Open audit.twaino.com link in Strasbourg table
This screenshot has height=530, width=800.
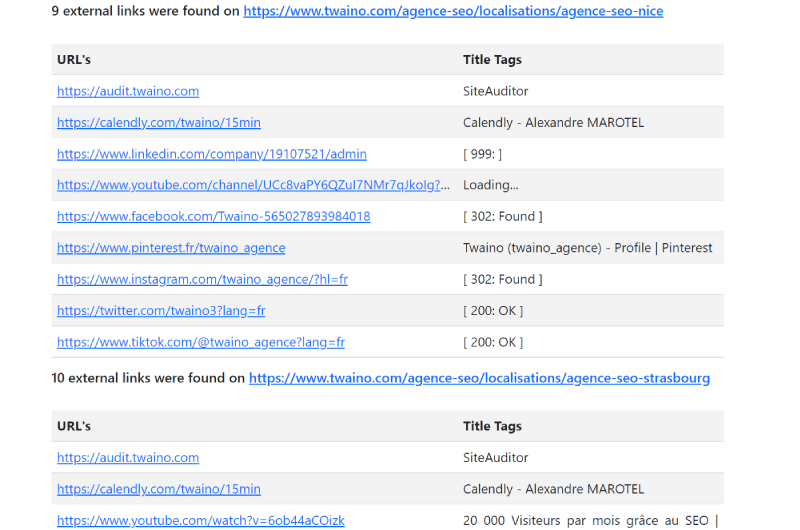point(128,458)
